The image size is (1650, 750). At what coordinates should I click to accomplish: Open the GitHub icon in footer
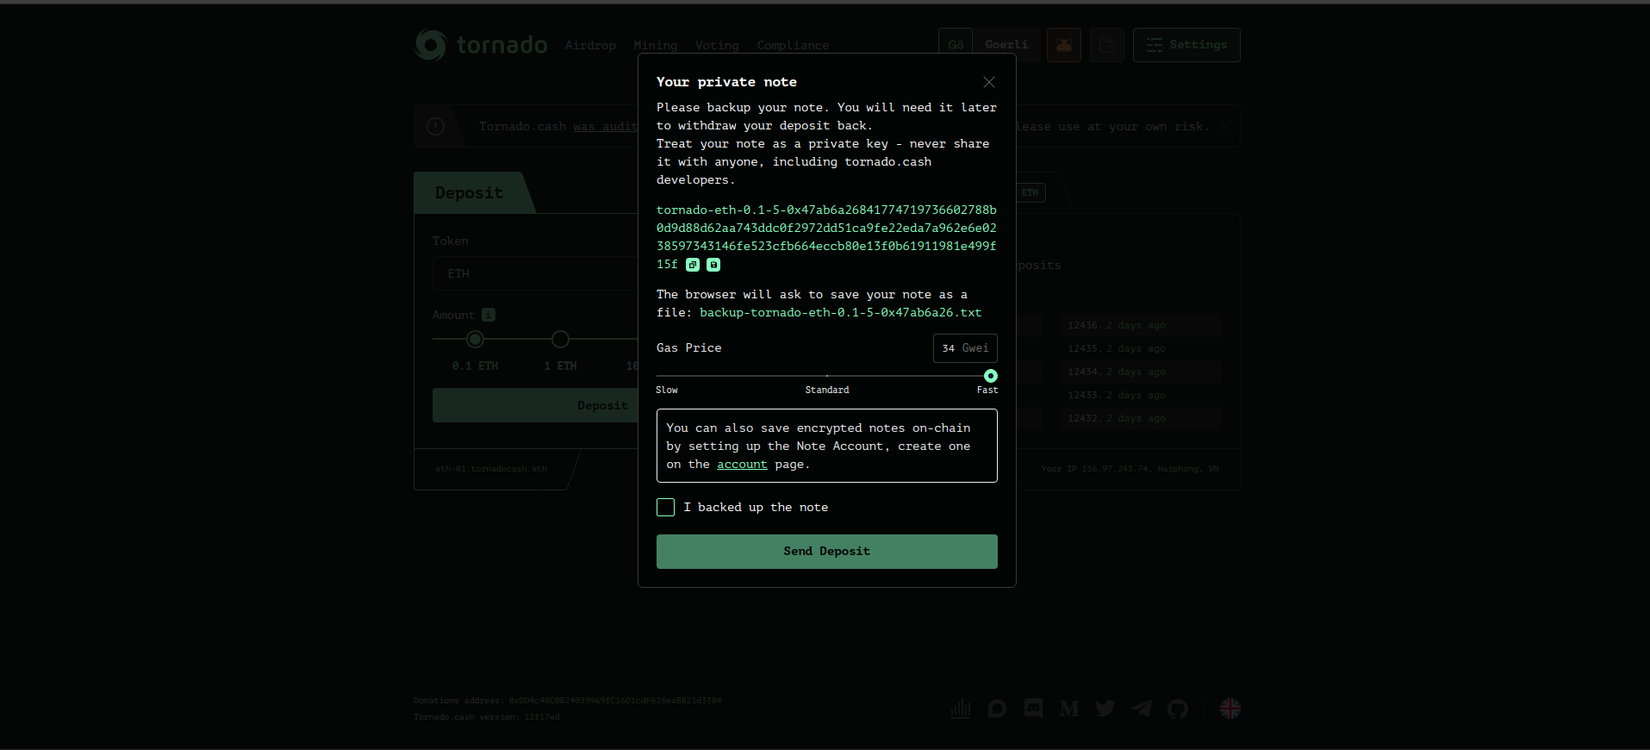1178,709
